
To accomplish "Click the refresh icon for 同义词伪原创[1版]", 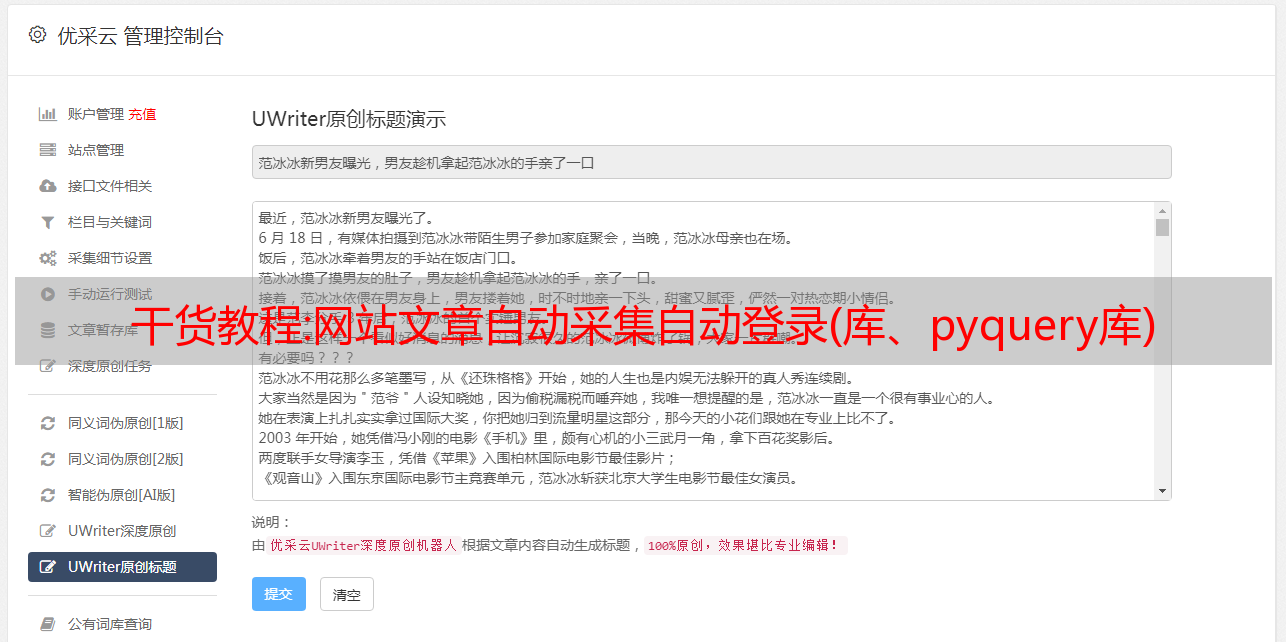I will [x=47, y=423].
